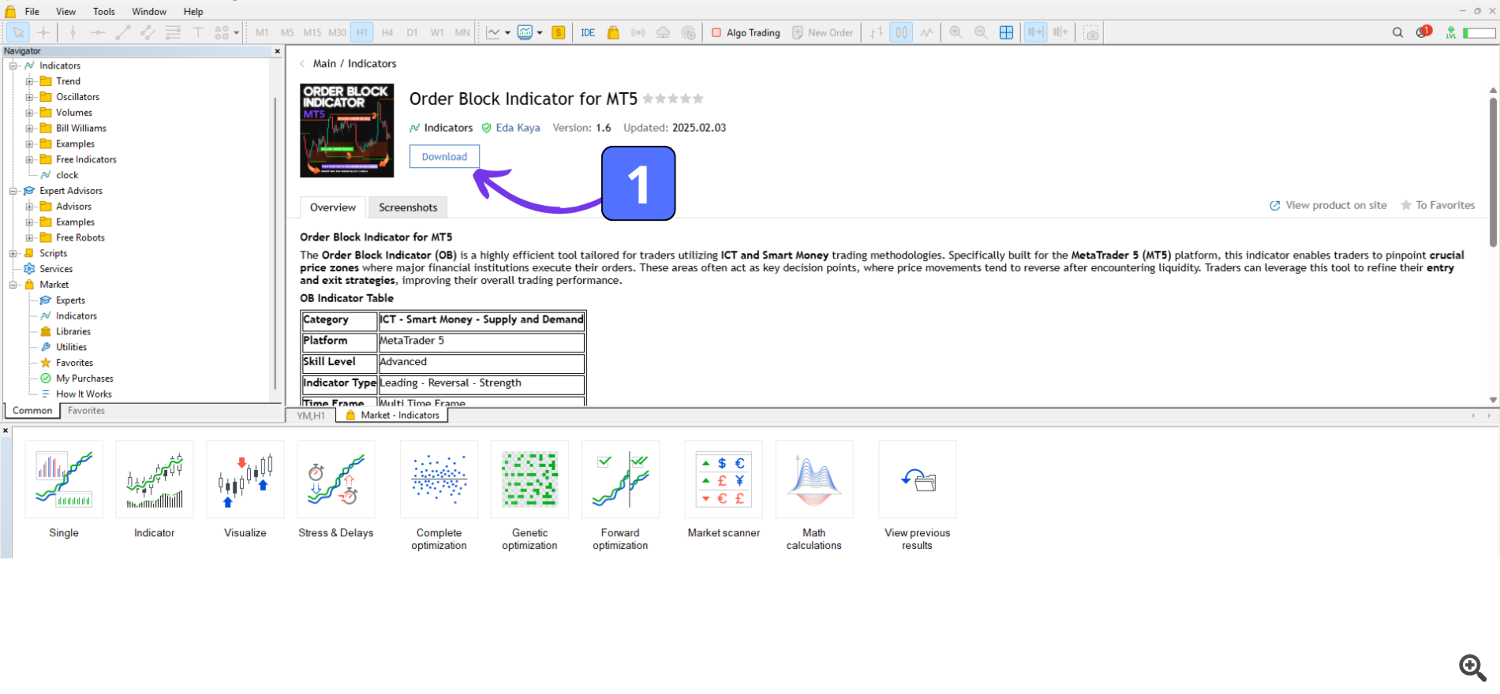Open the MetaEditor IDE from toolbar
This screenshot has width=1500, height=694.
(x=588, y=32)
